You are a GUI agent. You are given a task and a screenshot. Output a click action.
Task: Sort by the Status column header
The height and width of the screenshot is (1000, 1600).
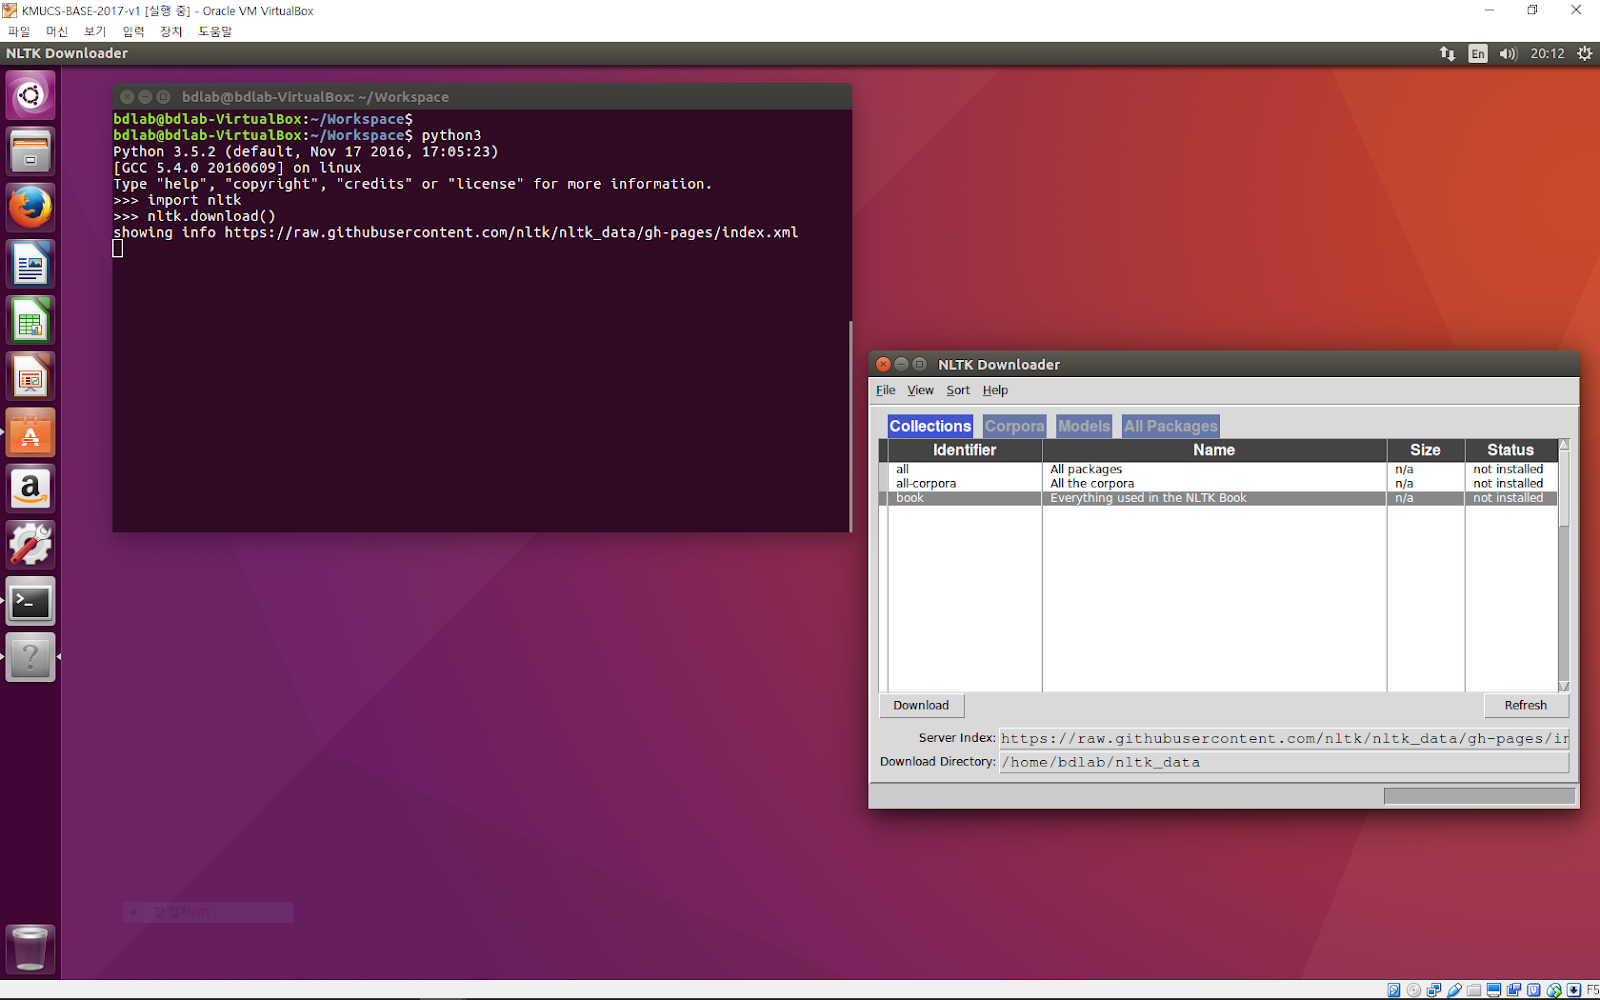tap(1510, 450)
